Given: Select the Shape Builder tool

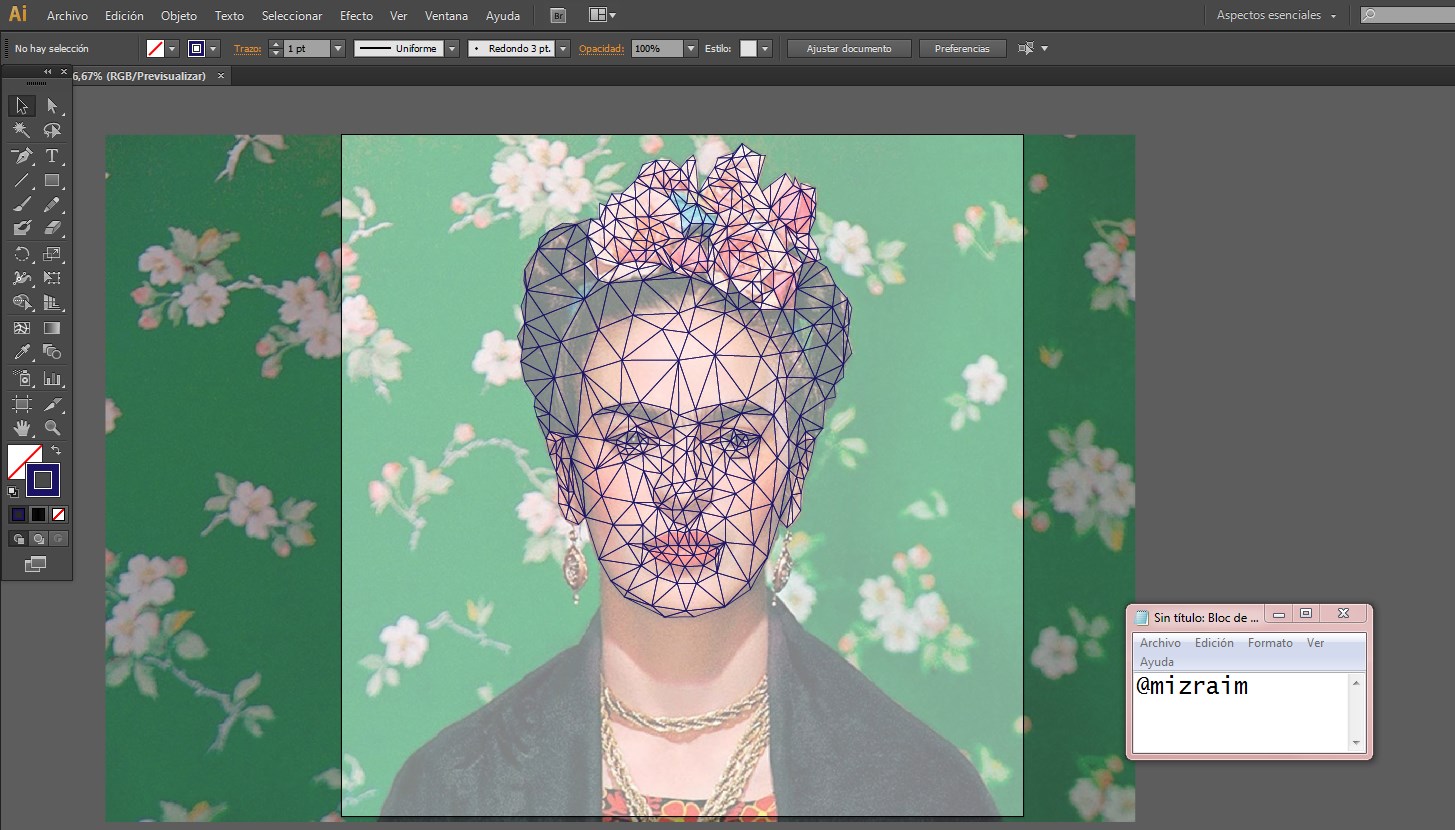Looking at the screenshot, I should point(22,302).
